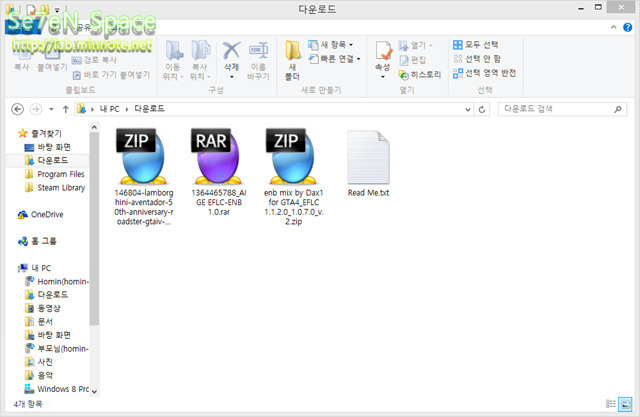The width and height of the screenshot is (640, 417).
Task: Select the 1364465788_AIGE EFLC-ENB 1.0.rar file
Action: click(218, 172)
